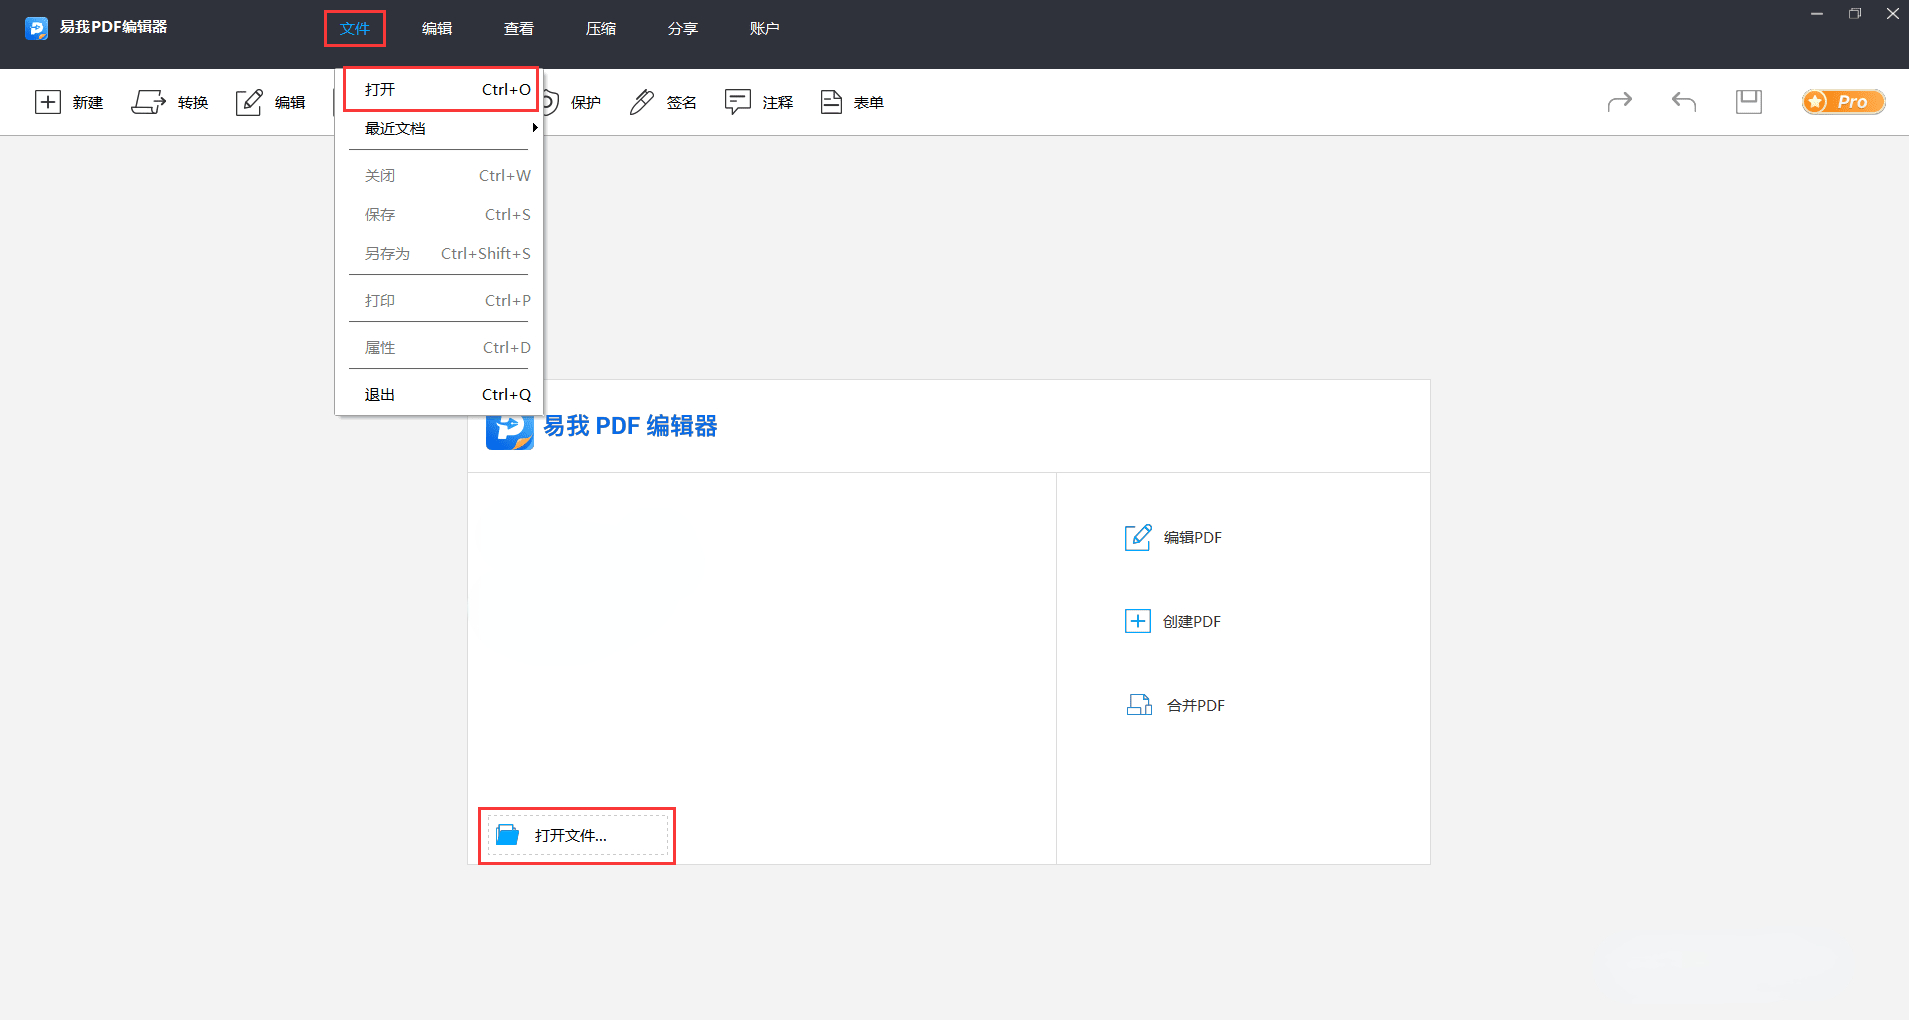Click the orange Pro upgrade badge
This screenshot has width=1909, height=1020.
(x=1843, y=101)
